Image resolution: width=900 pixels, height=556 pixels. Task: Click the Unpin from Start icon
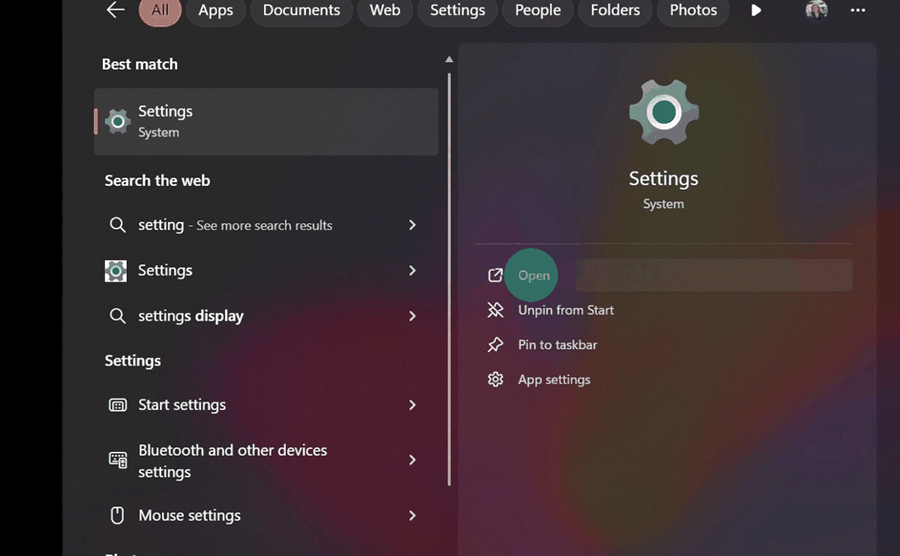click(495, 310)
